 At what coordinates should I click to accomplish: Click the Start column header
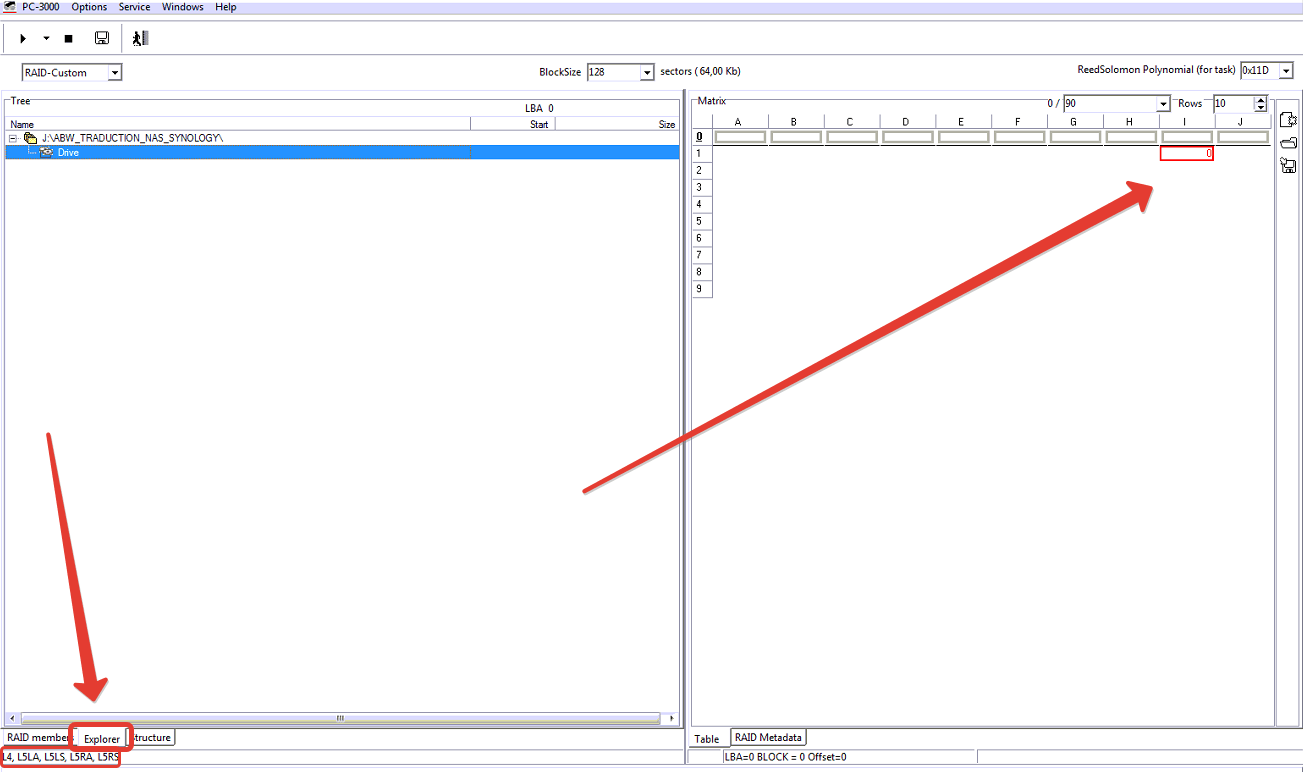(x=513, y=124)
